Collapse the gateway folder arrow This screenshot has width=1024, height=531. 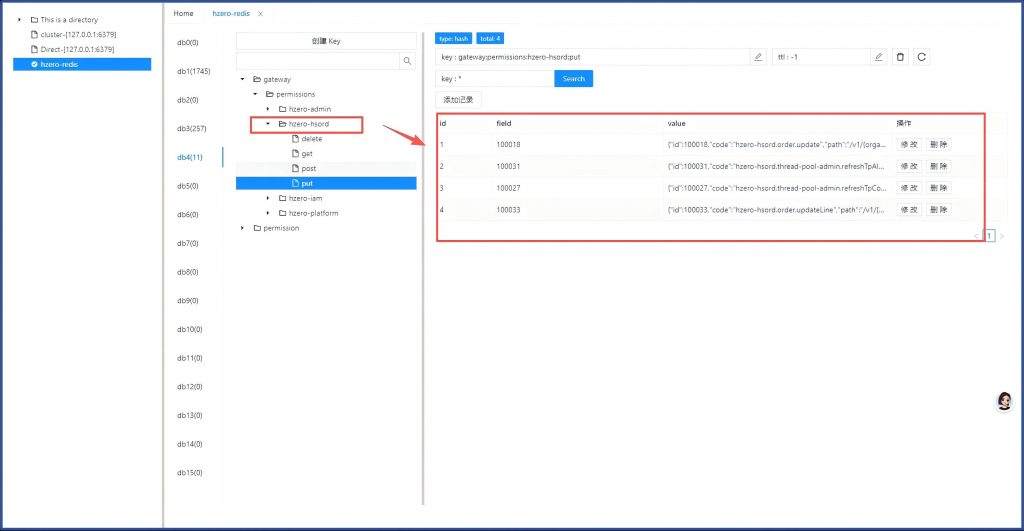coord(243,79)
